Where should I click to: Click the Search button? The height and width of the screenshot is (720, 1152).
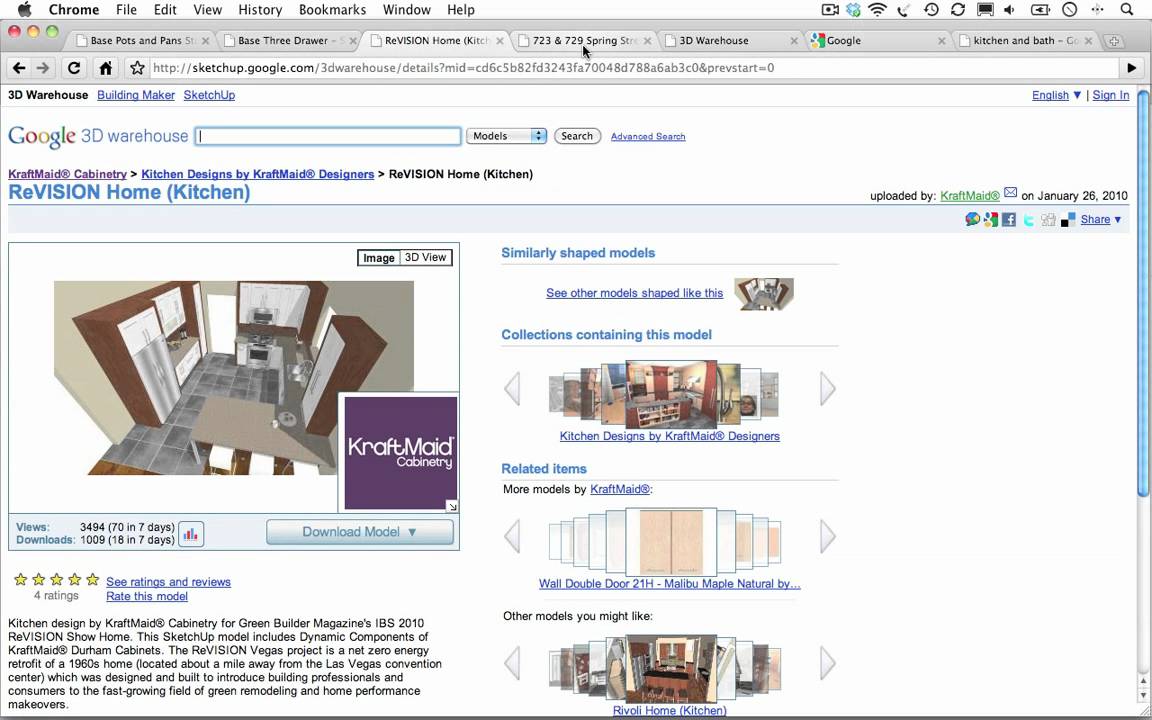pyautogui.click(x=577, y=136)
